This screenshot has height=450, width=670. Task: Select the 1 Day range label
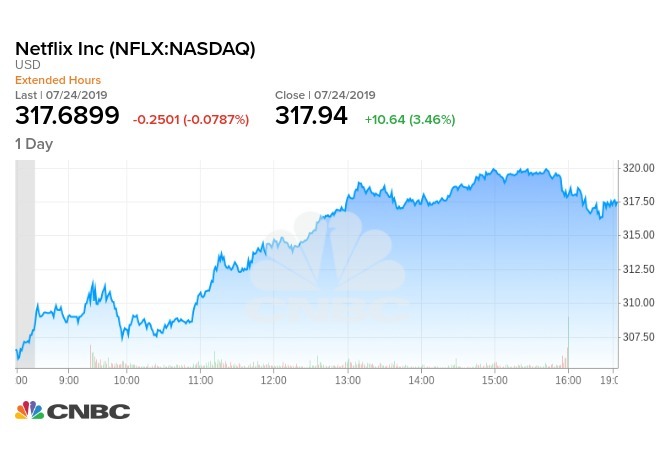34,144
